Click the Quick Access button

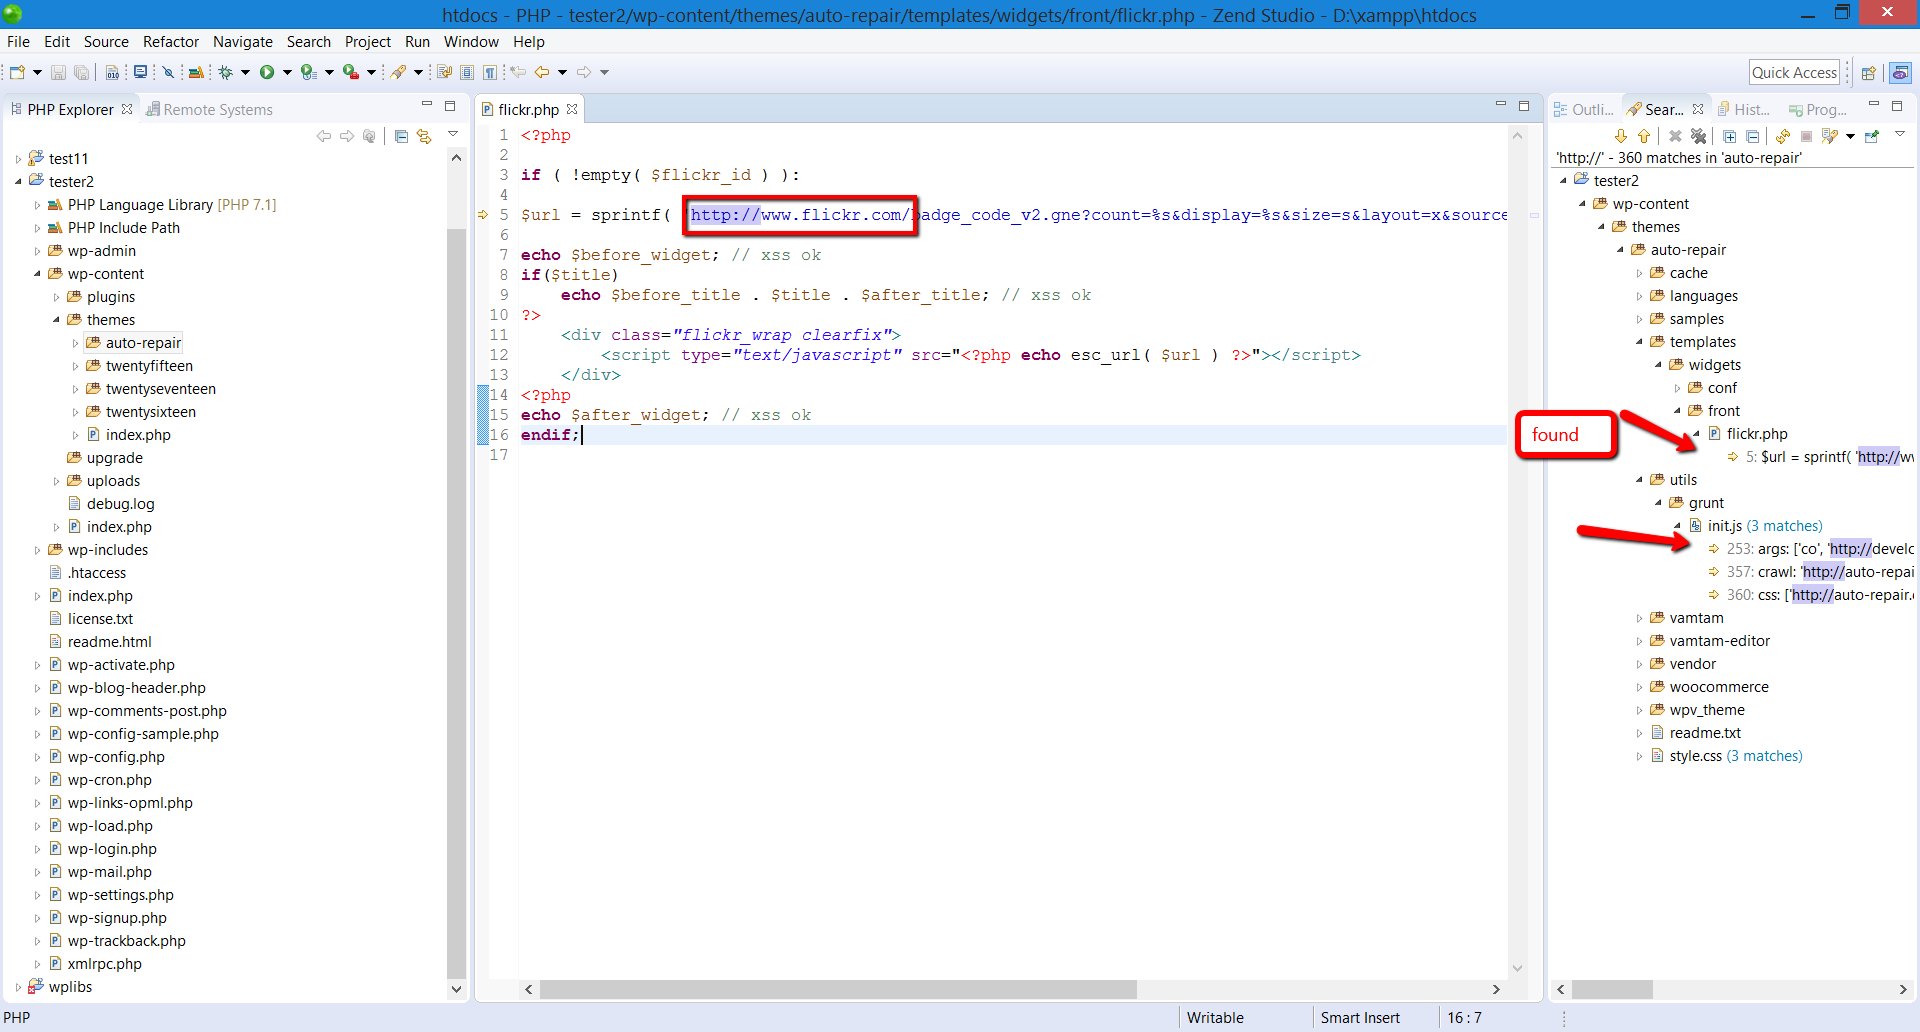1794,72
